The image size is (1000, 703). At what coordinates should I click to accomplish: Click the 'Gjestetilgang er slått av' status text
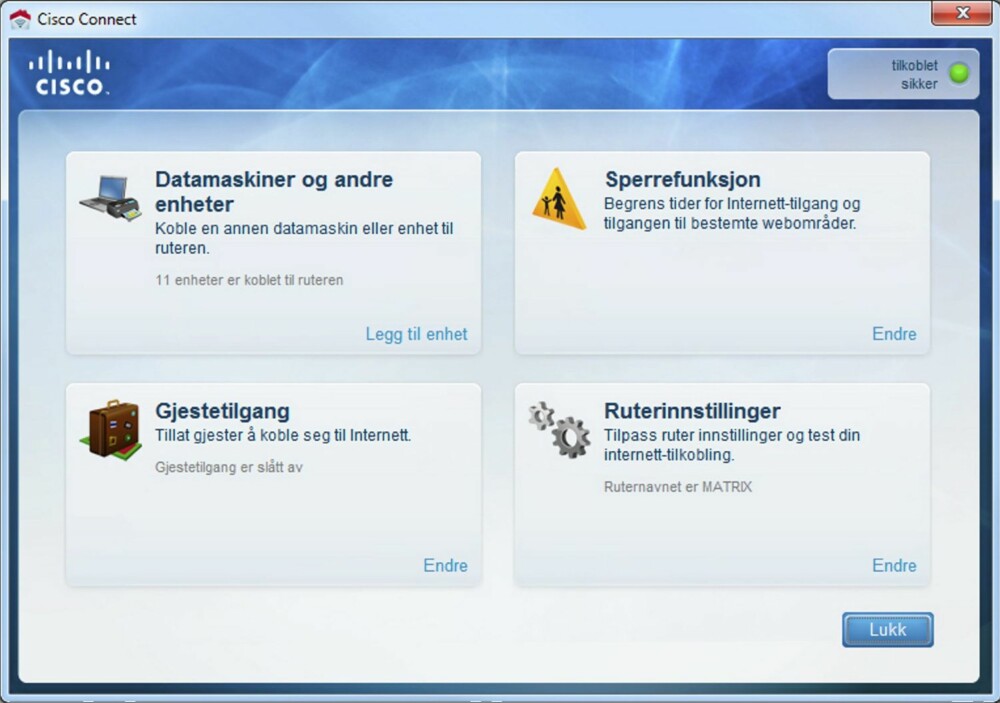pos(229,467)
